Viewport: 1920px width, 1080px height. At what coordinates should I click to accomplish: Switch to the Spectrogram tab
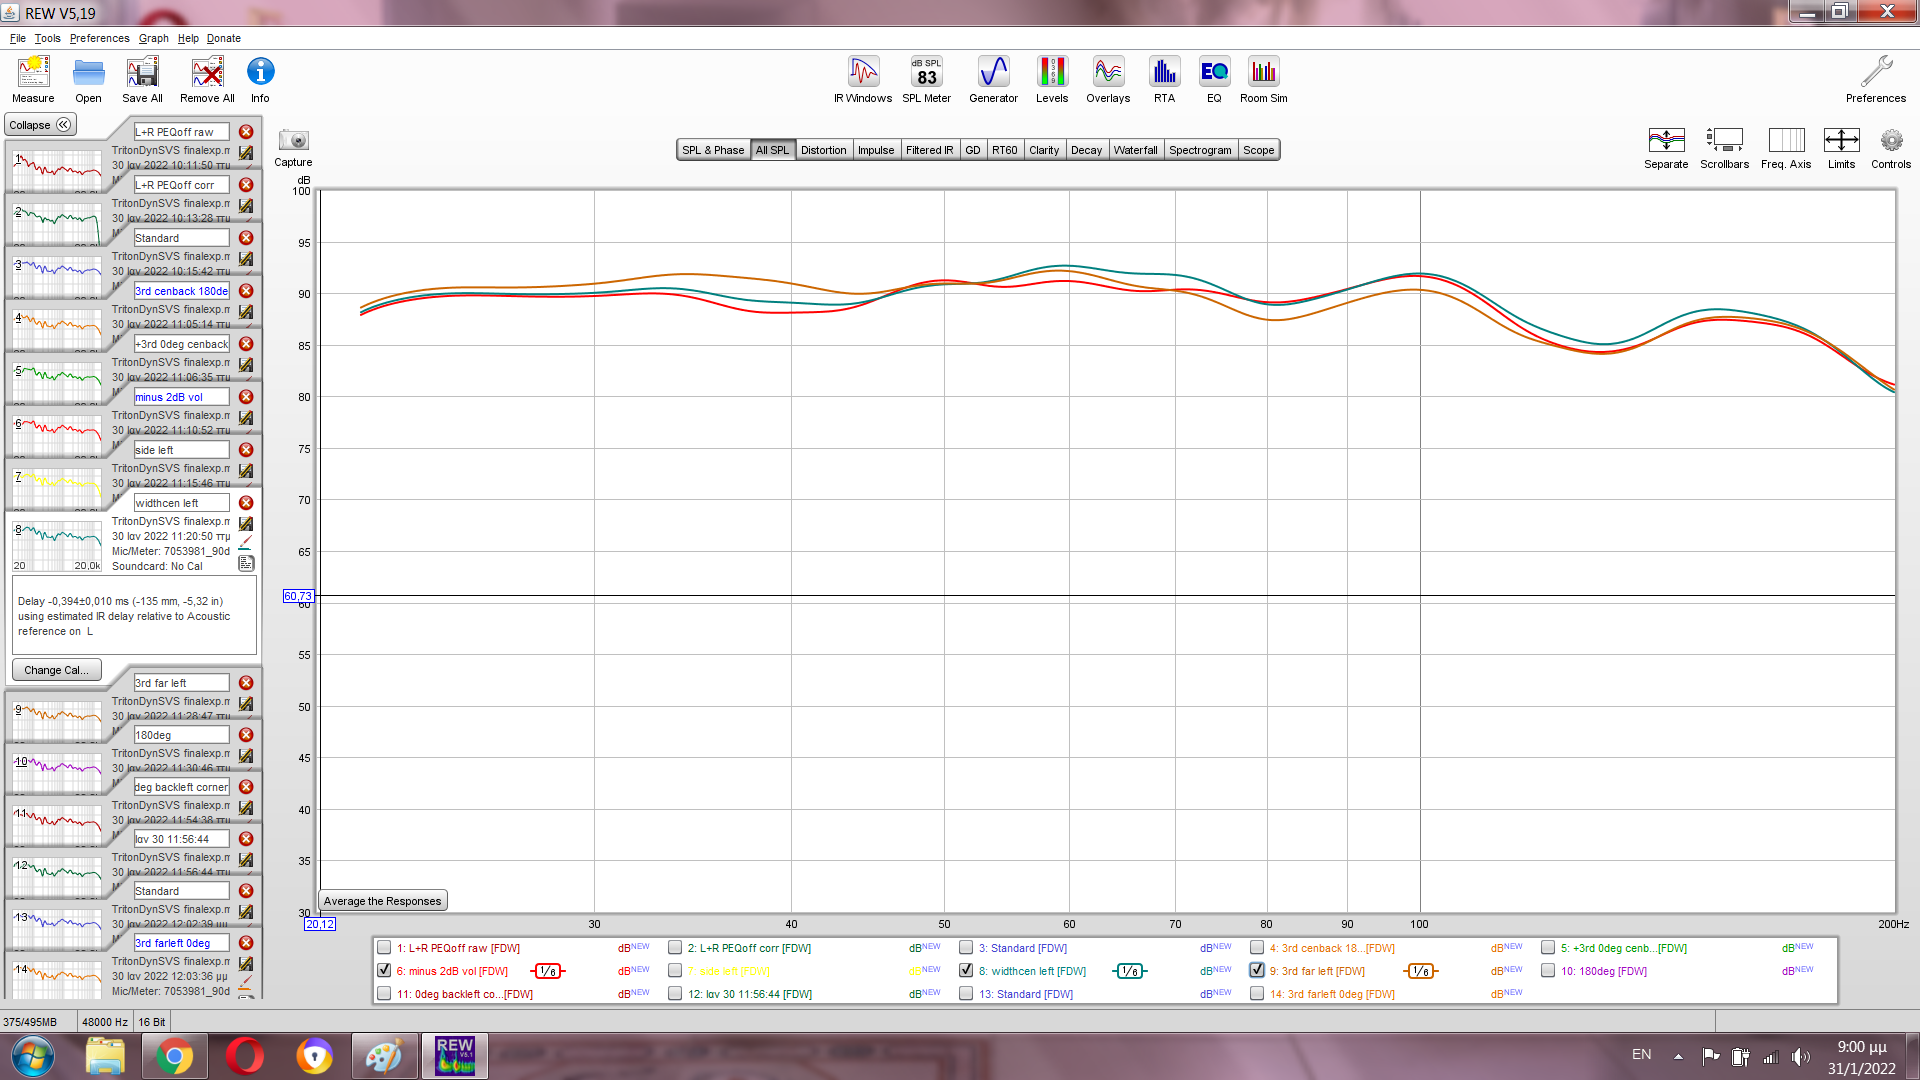1200,150
